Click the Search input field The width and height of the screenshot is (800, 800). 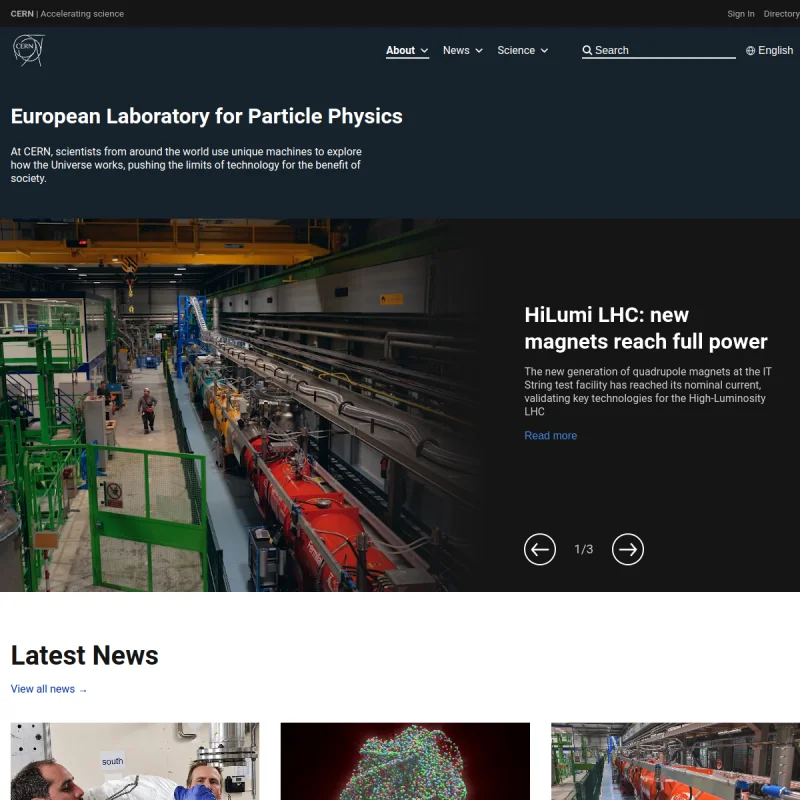[x=659, y=50]
